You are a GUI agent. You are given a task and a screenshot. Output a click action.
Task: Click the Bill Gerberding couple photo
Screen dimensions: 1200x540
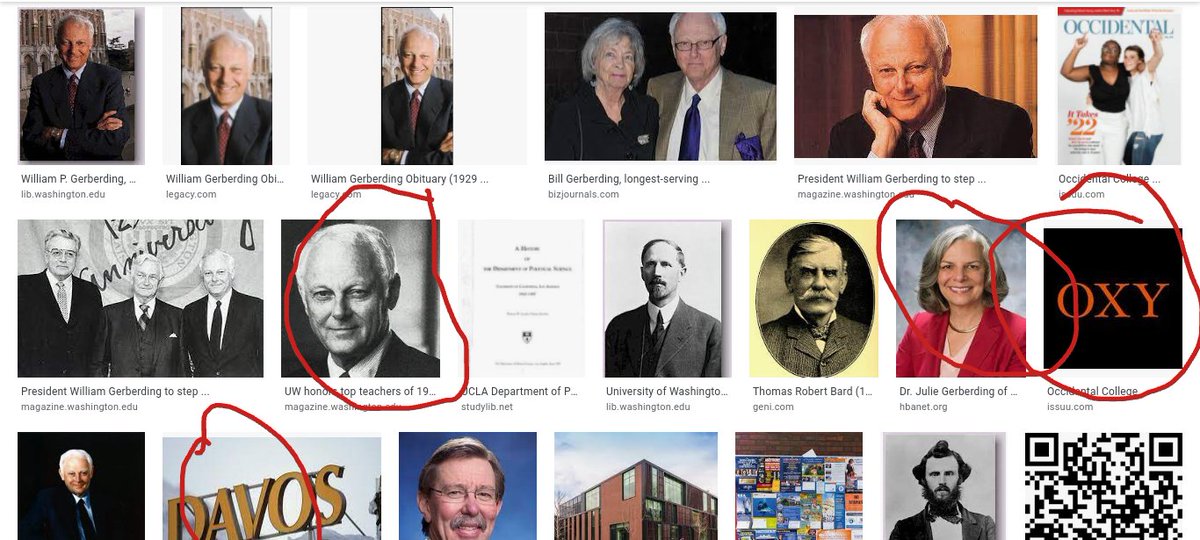pyautogui.click(x=660, y=86)
